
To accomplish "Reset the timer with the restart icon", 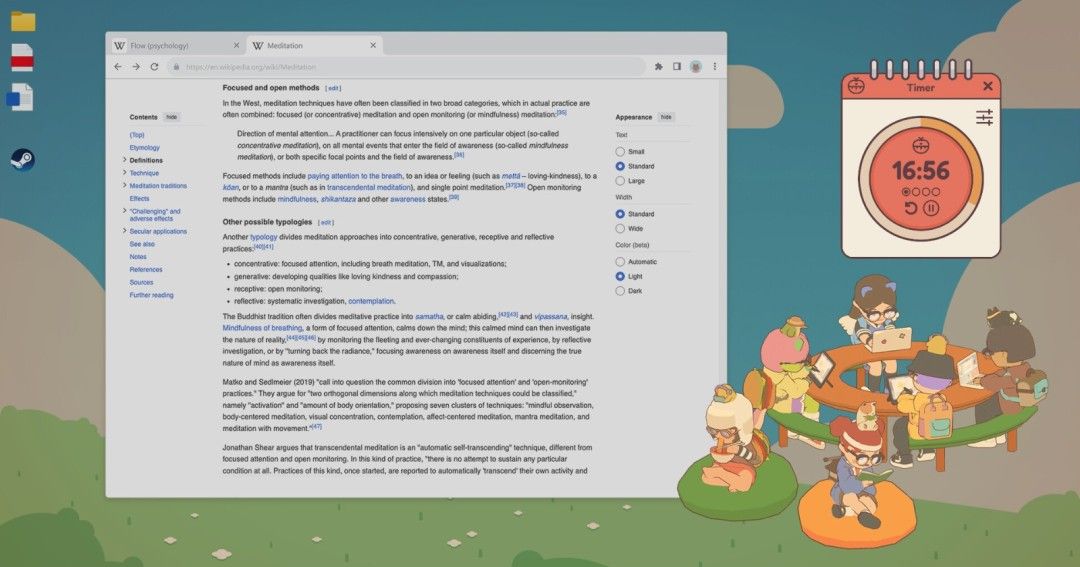I will click(910, 208).
